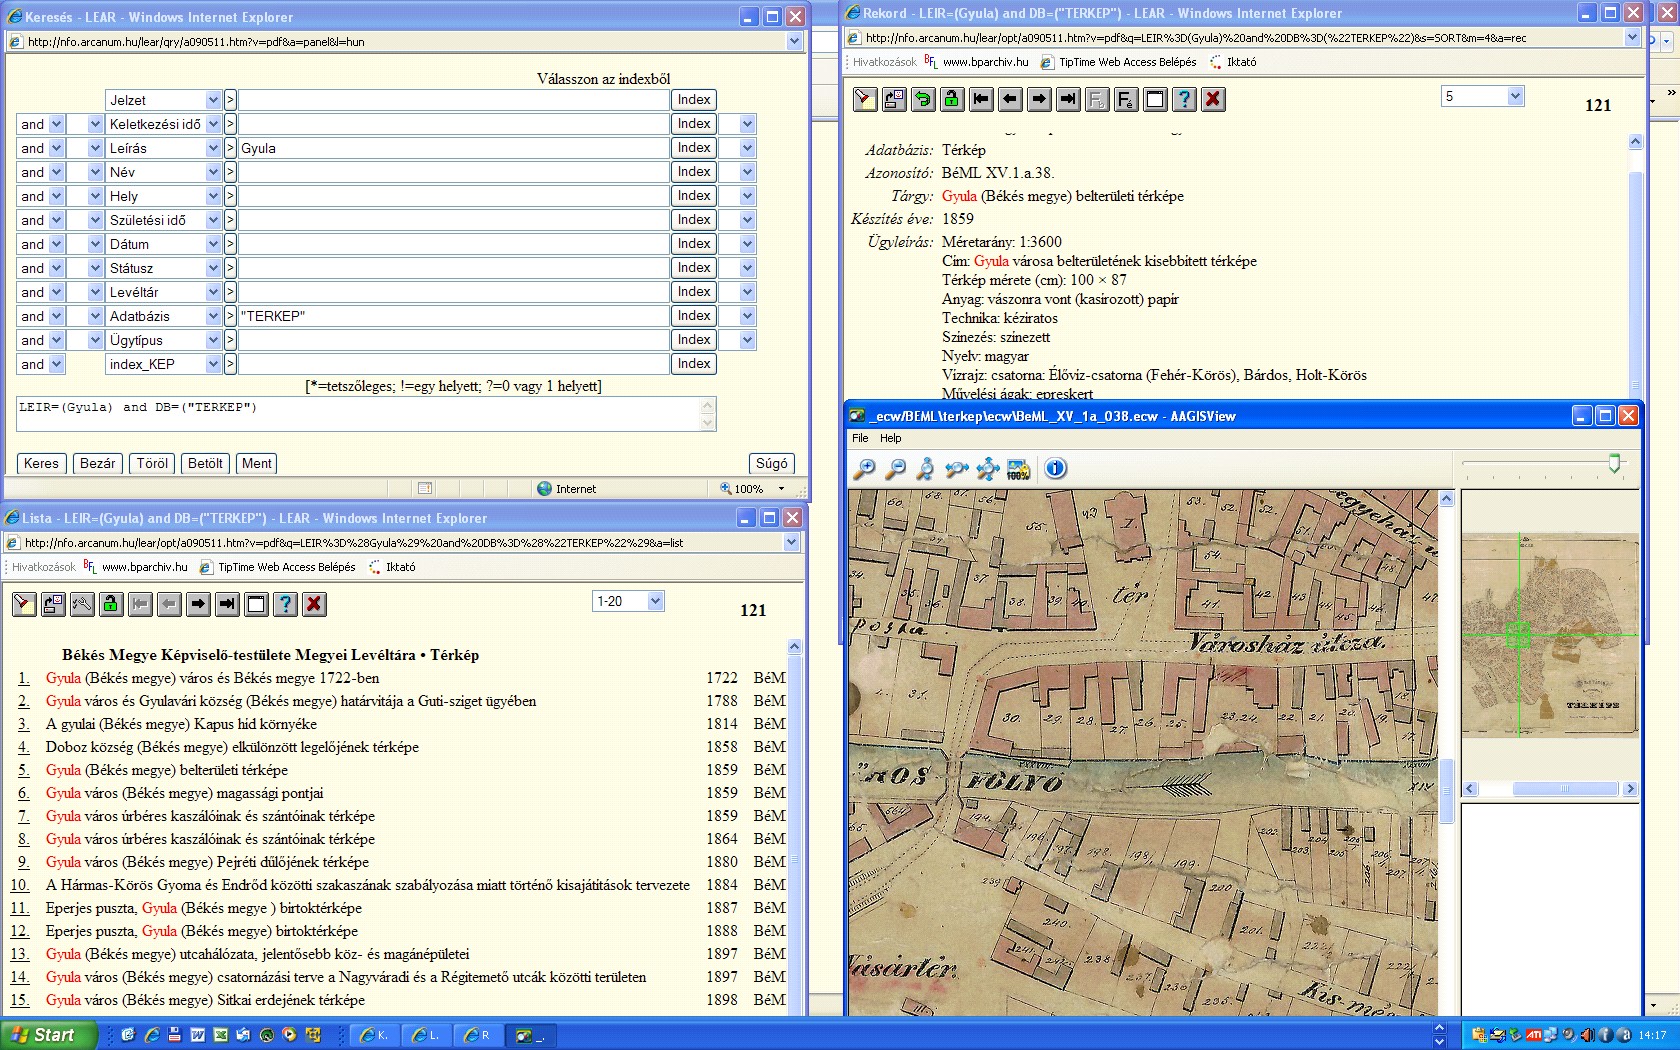The image size is (1680, 1050).
Task: Click the blank window icon in Rekord toolbar
Action: tap(1155, 99)
